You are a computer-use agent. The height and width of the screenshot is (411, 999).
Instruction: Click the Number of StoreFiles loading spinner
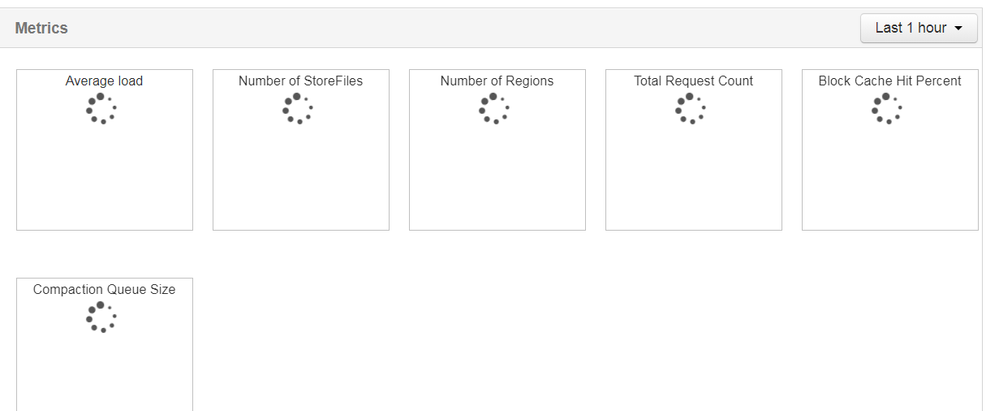pos(297,108)
